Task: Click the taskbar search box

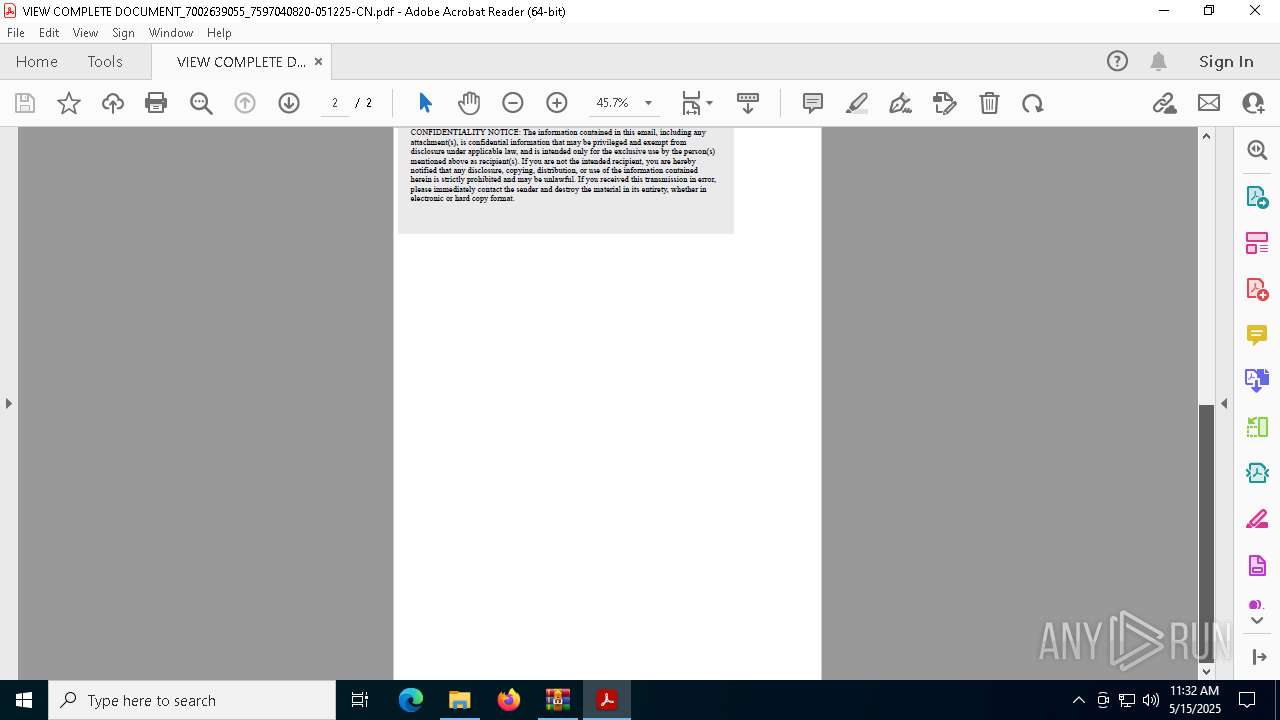Action: (x=192, y=700)
